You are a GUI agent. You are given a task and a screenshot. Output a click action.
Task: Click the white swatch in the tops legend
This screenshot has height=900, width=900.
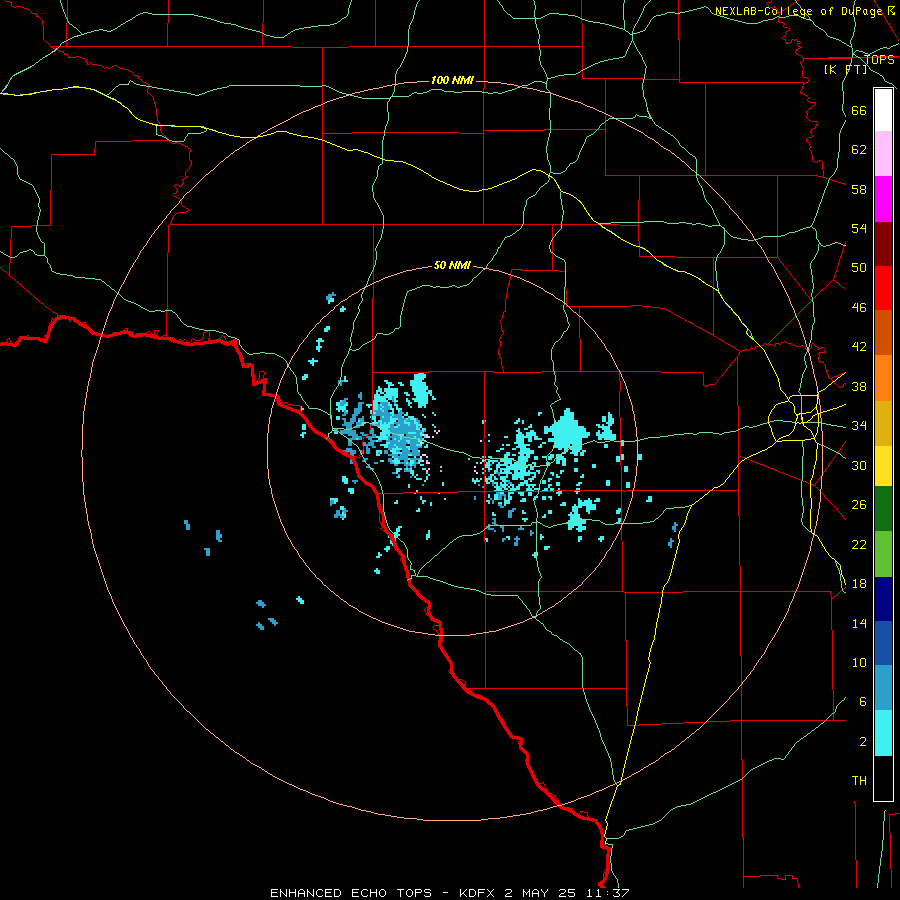click(883, 110)
